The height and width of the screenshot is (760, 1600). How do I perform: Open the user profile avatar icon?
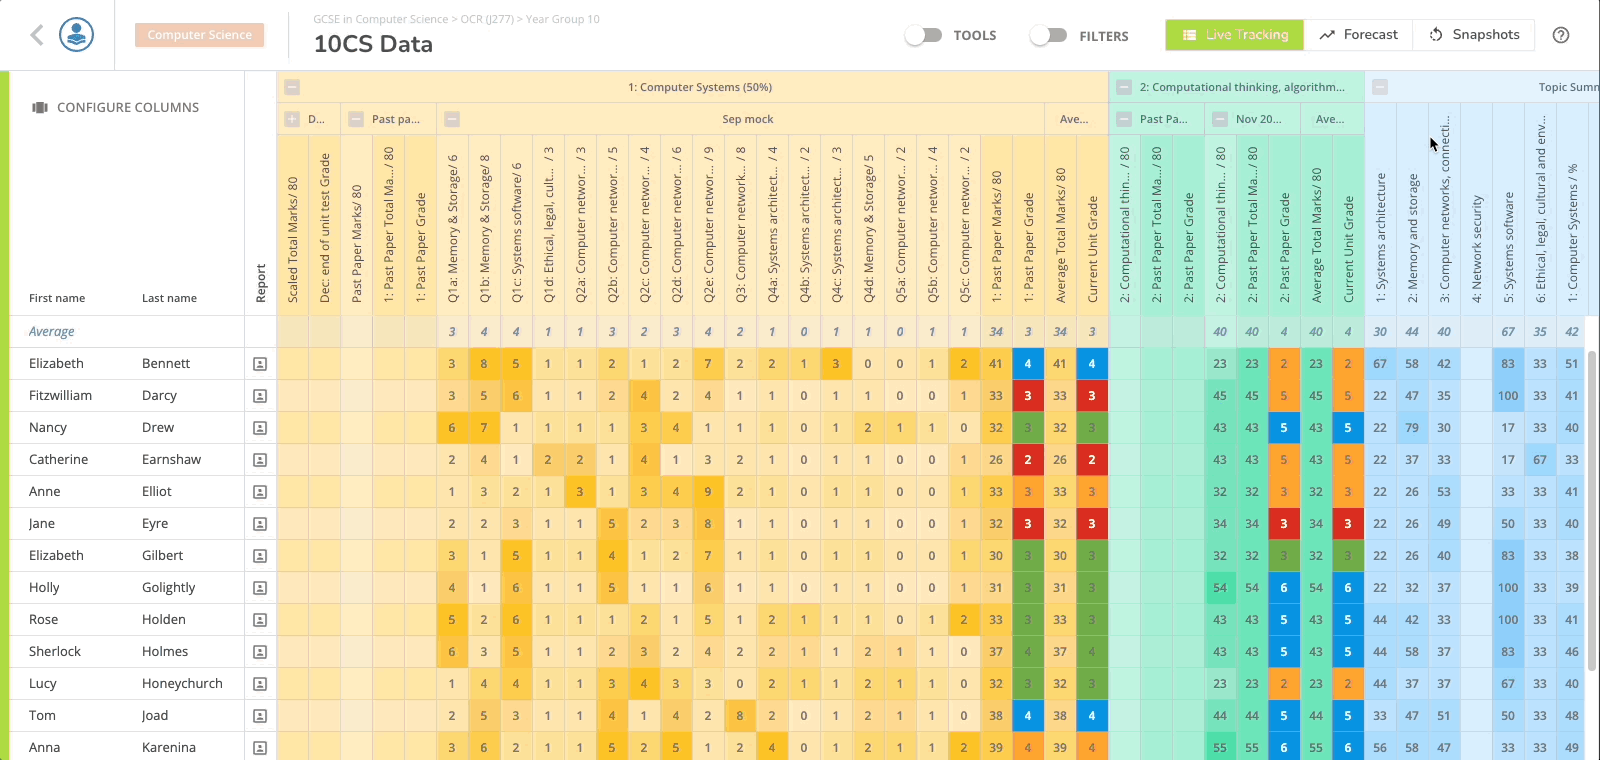click(77, 35)
